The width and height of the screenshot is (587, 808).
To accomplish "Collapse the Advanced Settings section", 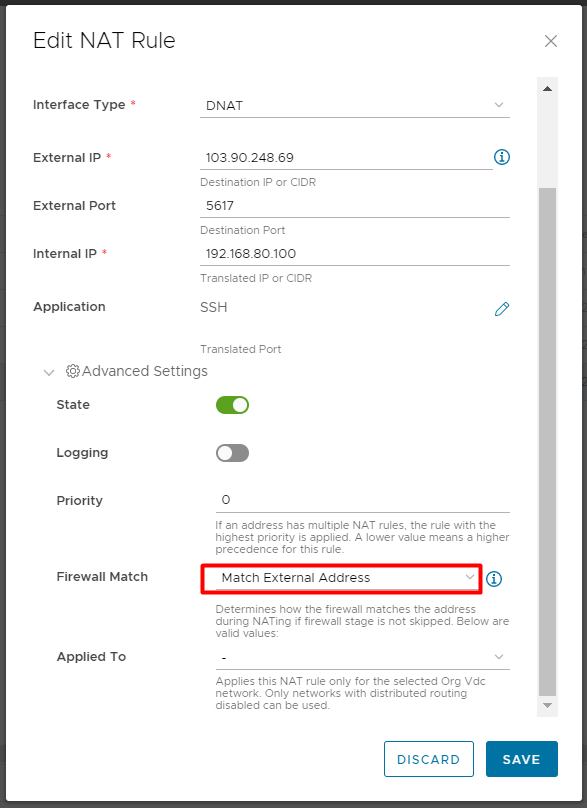I will point(49,371).
